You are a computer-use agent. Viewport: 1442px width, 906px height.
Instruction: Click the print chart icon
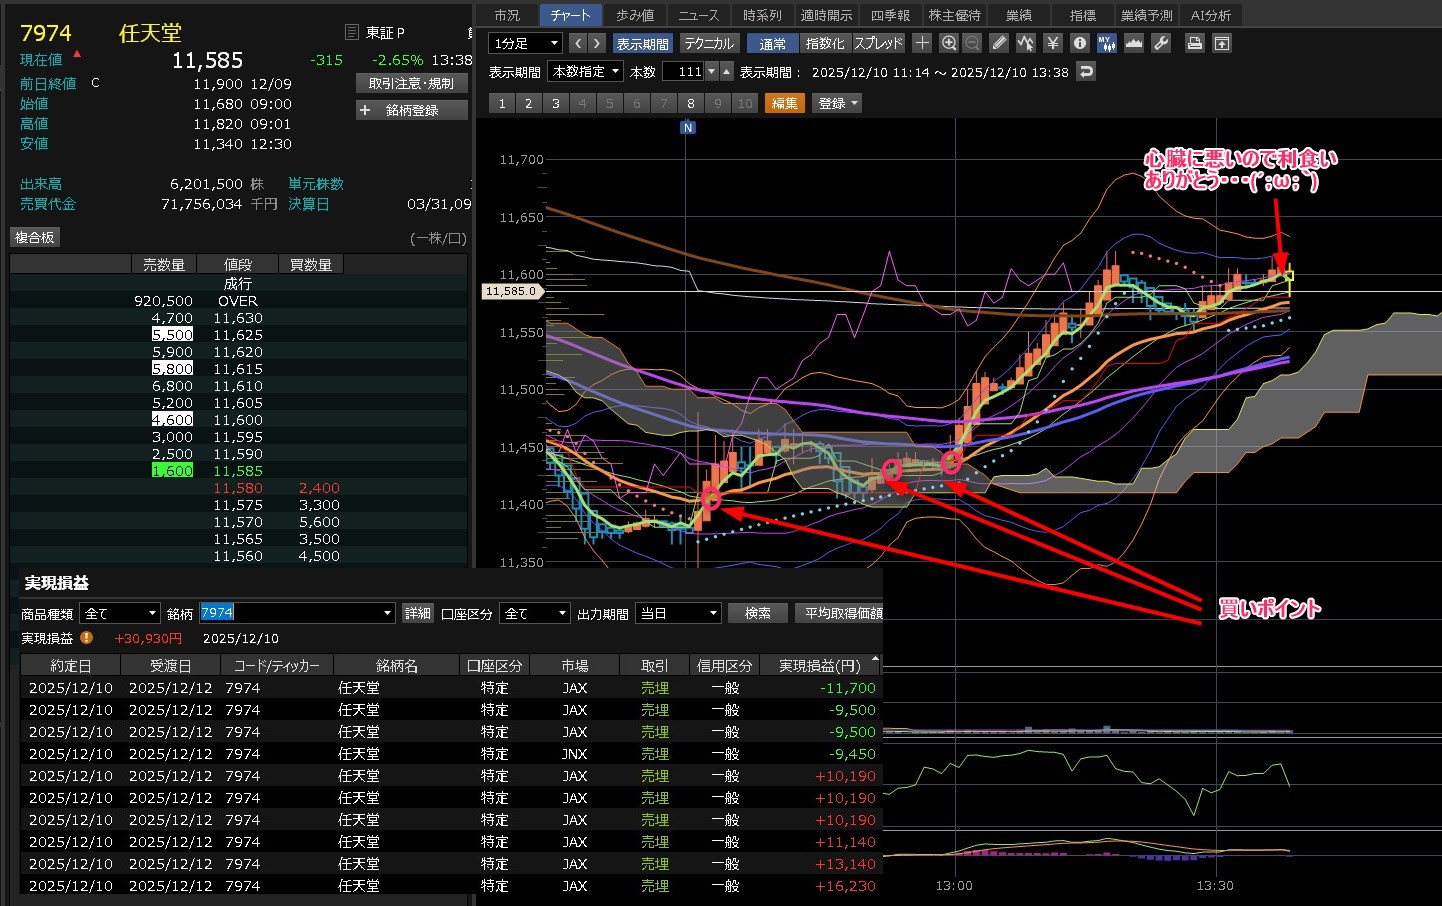tap(1194, 43)
